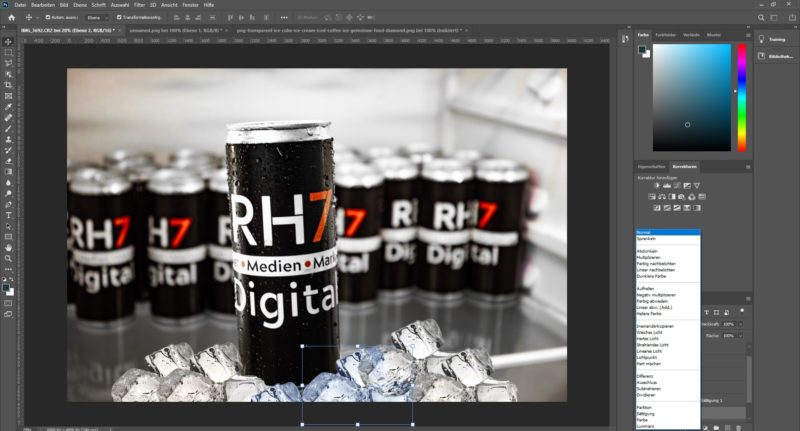Choose Differenz blend mode

(645, 376)
